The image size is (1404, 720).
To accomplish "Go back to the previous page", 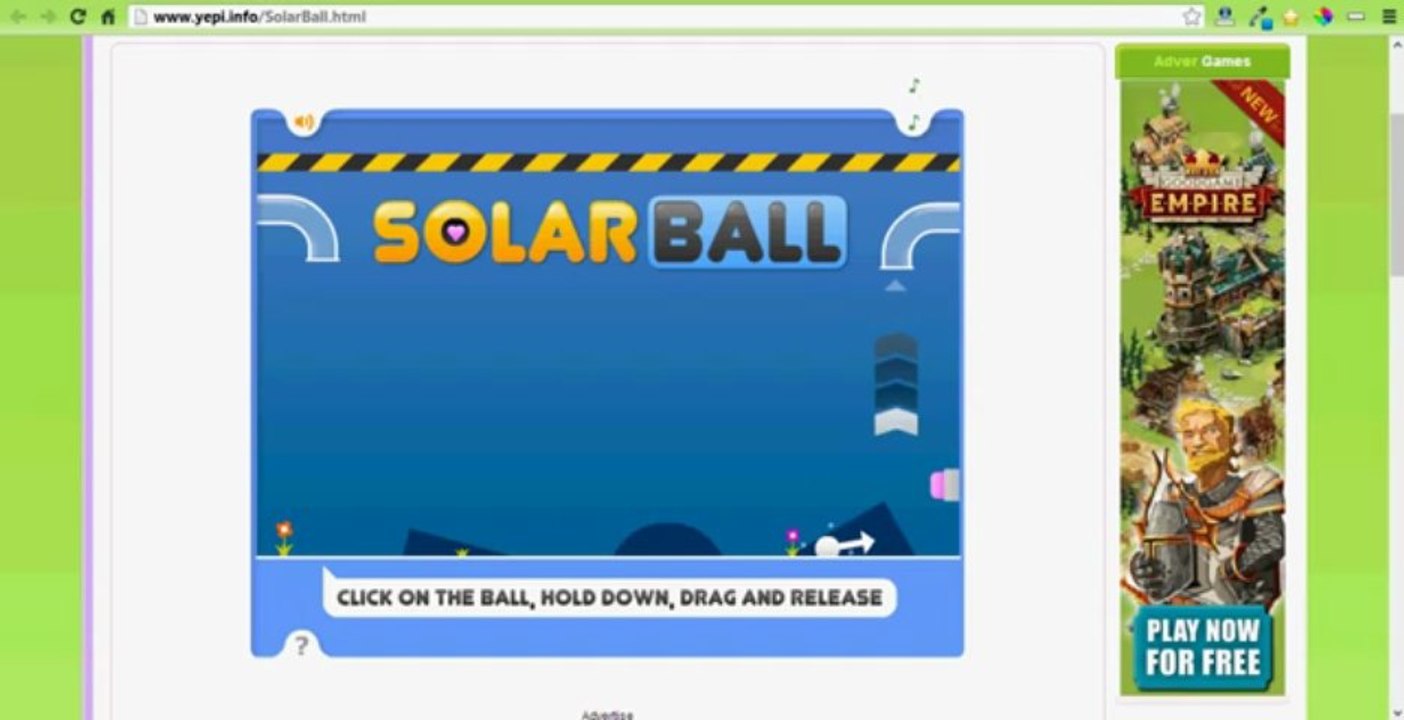I will point(16,16).
